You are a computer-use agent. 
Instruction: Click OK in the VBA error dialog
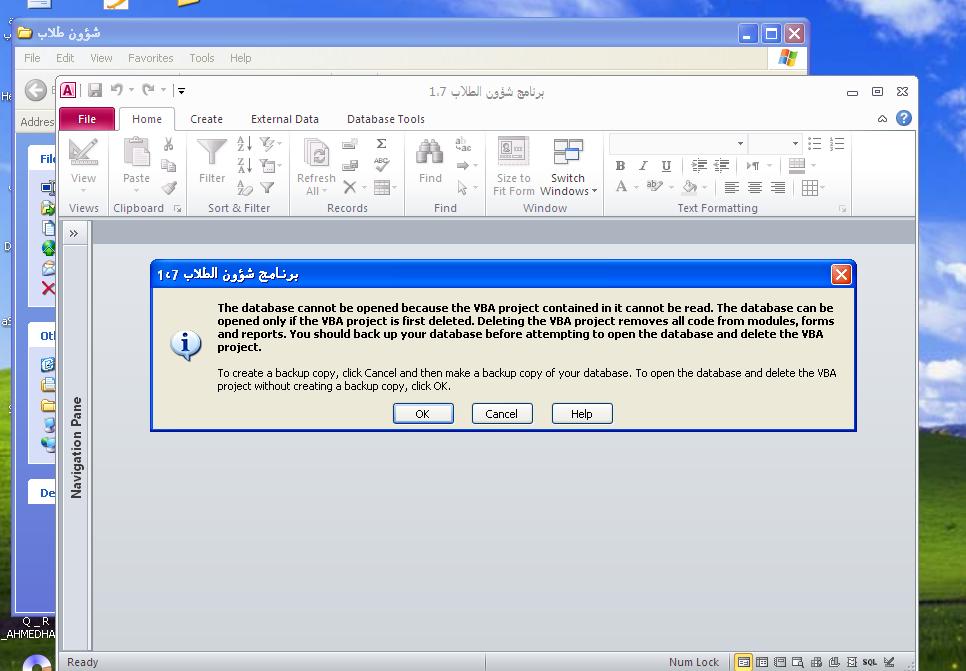[422, 414]
